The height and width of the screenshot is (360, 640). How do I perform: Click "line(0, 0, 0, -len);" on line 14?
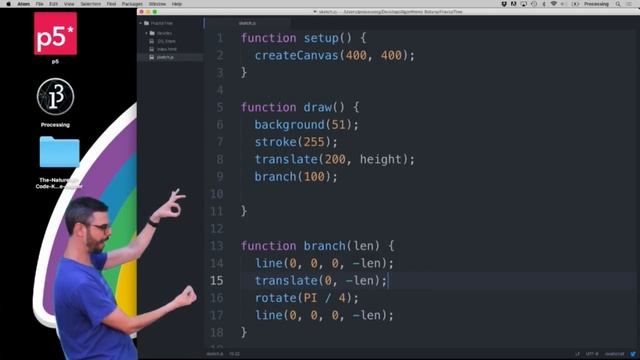324,263
